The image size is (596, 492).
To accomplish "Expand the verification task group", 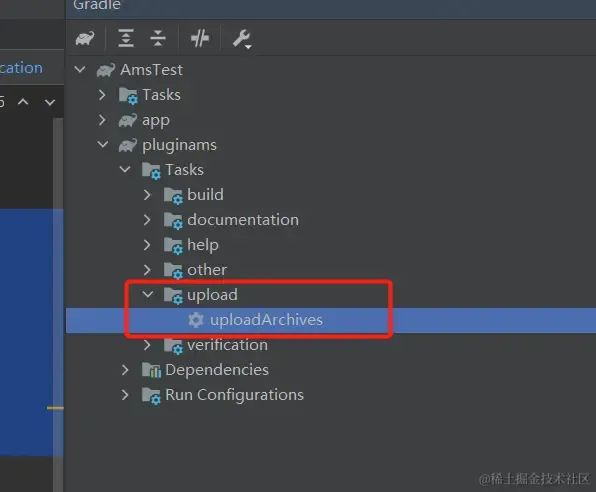I will tap(147, 345).
